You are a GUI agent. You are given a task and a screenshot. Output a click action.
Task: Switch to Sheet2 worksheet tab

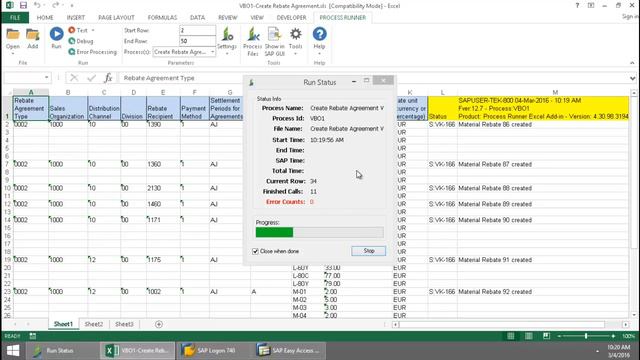(93, 324)
